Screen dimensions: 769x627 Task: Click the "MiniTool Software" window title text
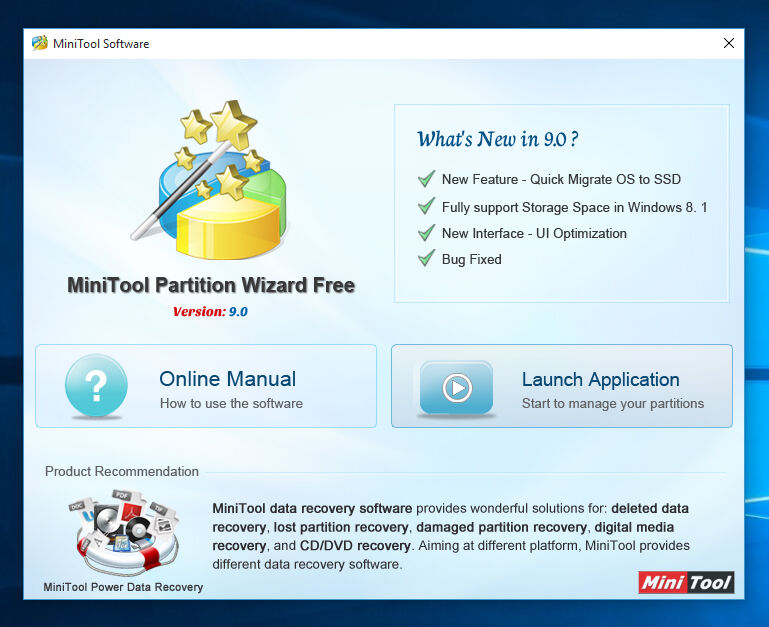101,44
